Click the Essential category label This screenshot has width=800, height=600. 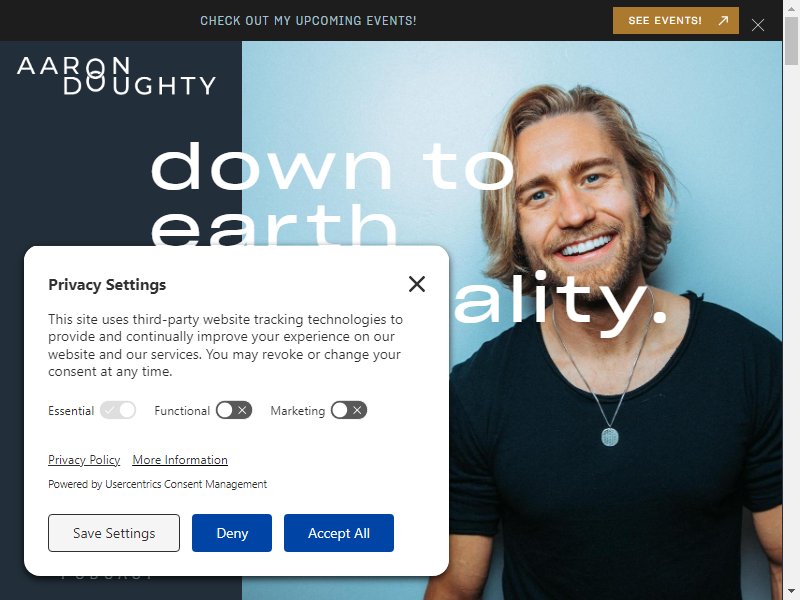(x=71, y=411)
